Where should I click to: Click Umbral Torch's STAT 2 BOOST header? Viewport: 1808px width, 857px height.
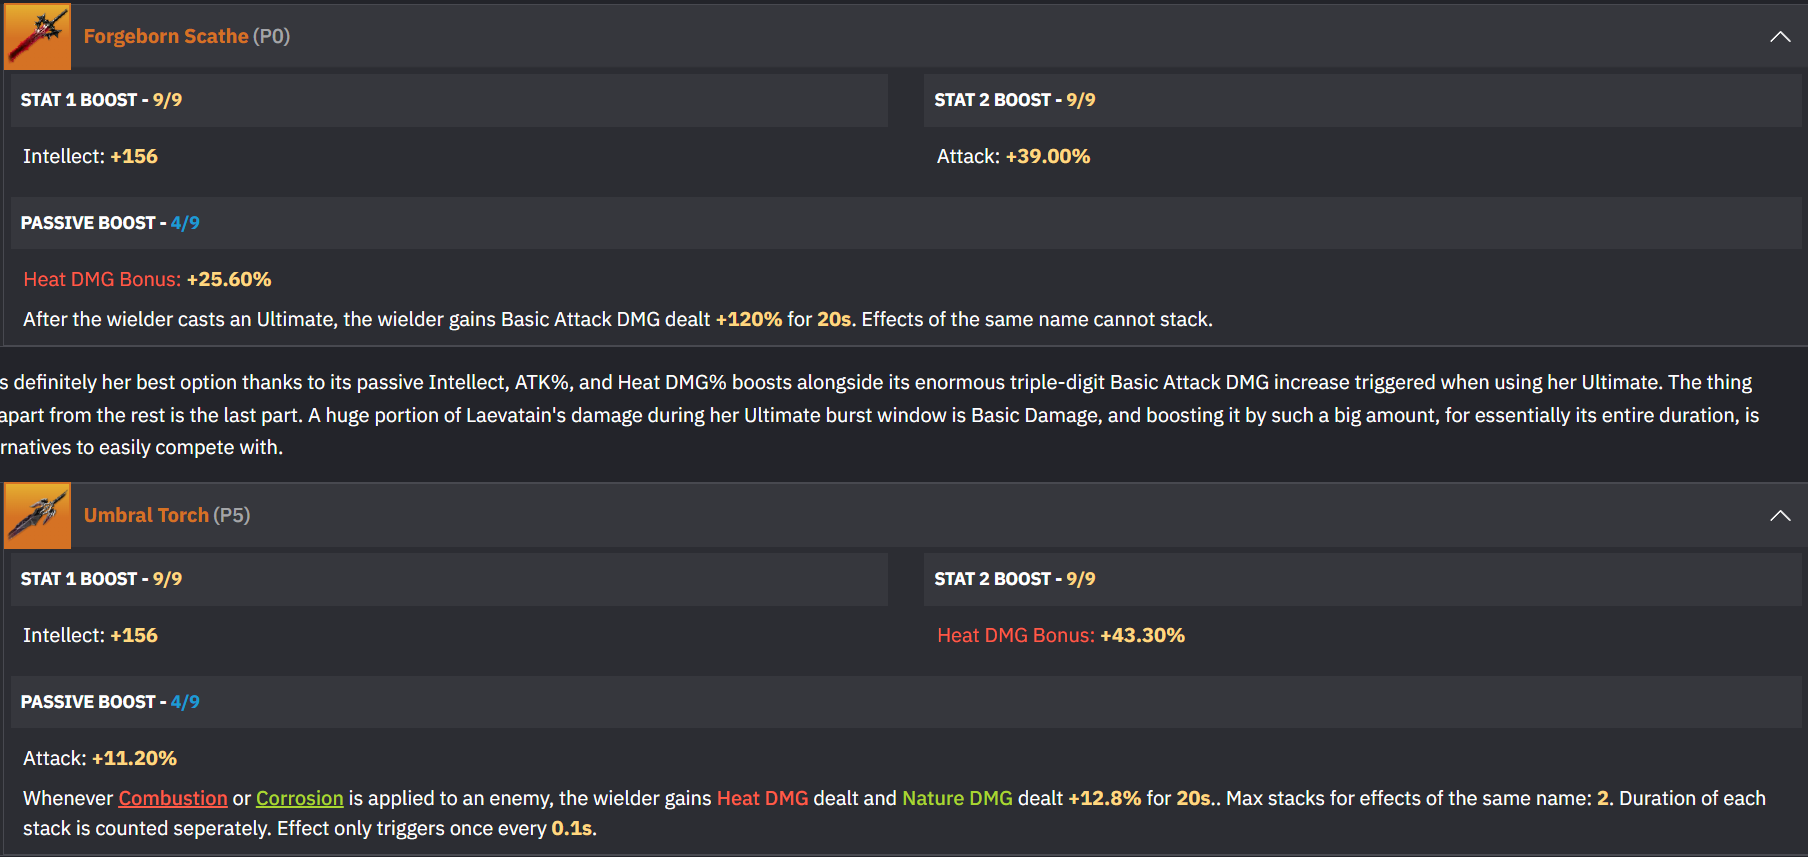[1014, 579]
